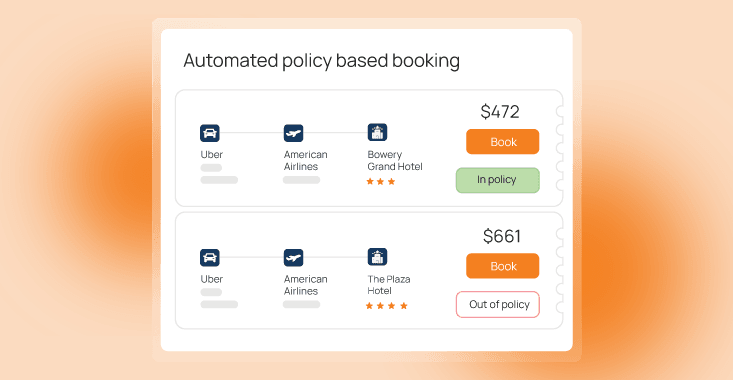Click The Plaza Hotel building icon
This screenshot has height=380, width=733.
pyautogui.click(x=377, y=257)
